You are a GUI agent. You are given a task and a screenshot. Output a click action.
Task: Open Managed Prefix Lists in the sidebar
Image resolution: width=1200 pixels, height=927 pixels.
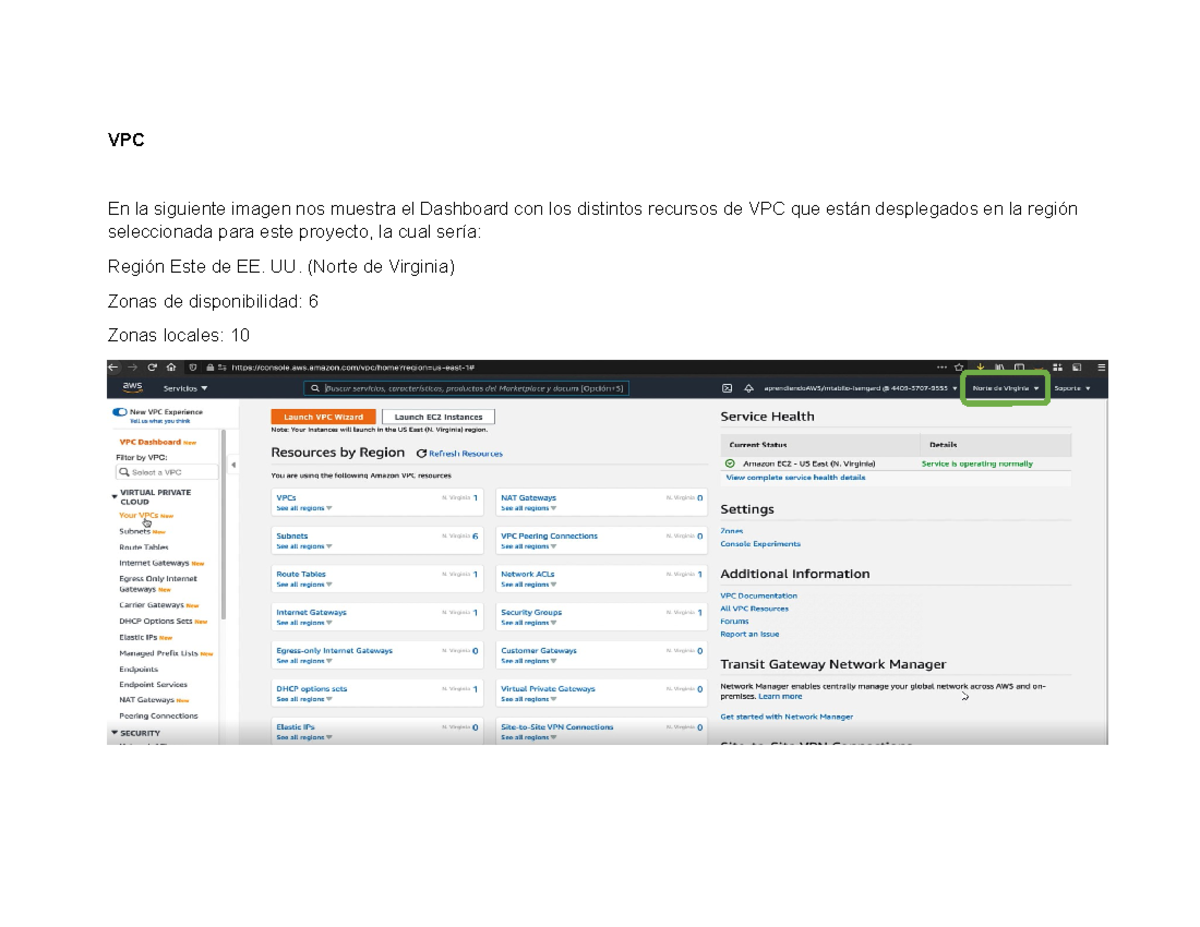coord(158,653)
